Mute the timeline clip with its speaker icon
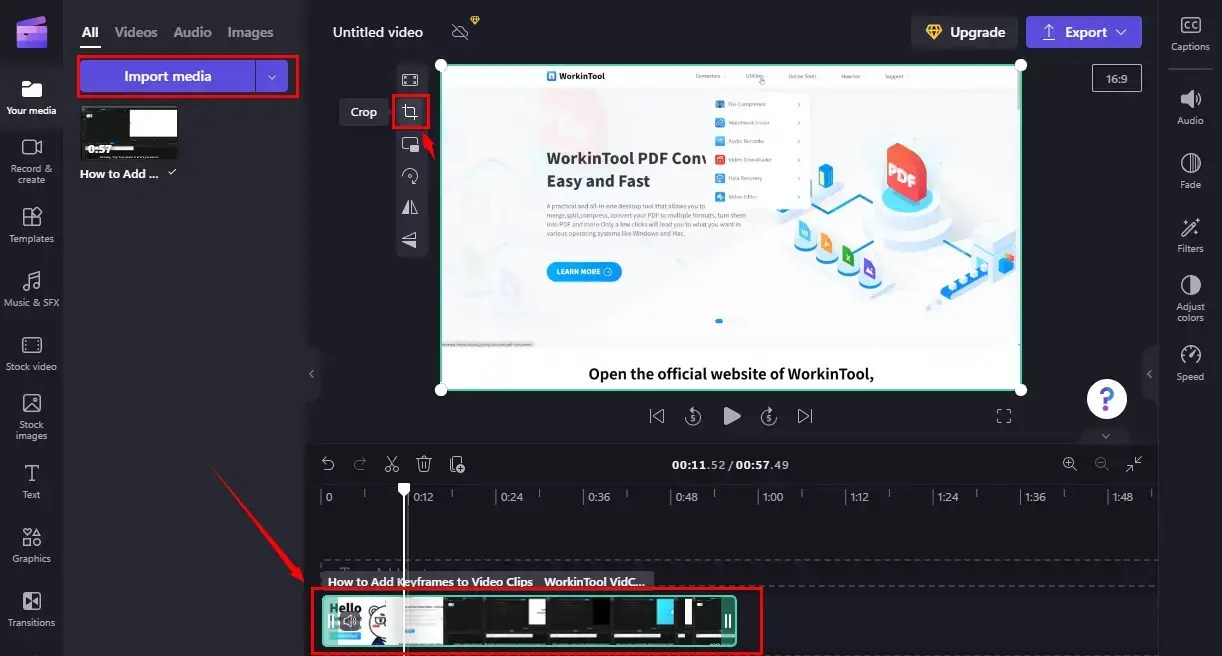This screenshot has width=1222, height=656. pos(348,621)
